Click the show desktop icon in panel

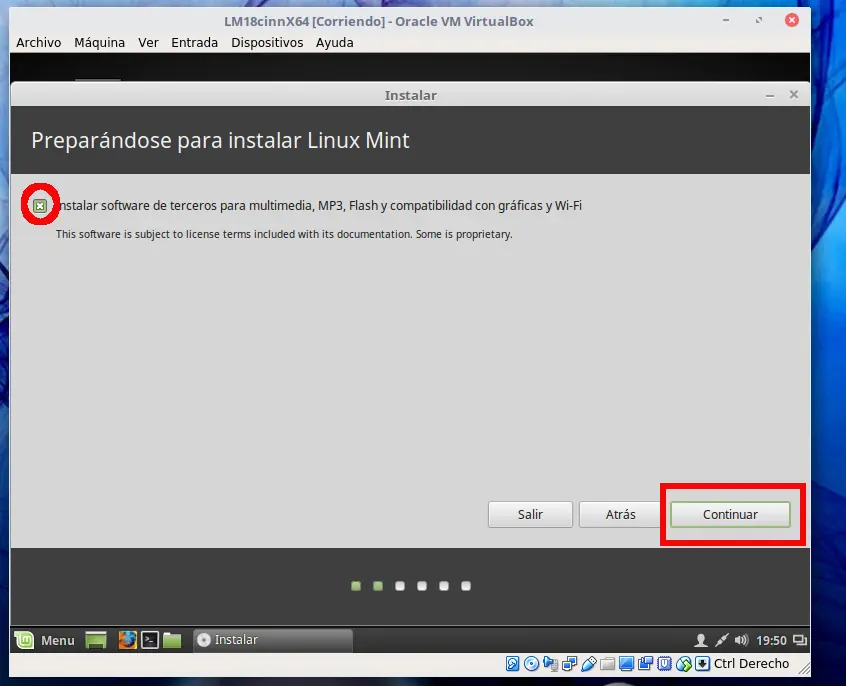tap(96, 640)
